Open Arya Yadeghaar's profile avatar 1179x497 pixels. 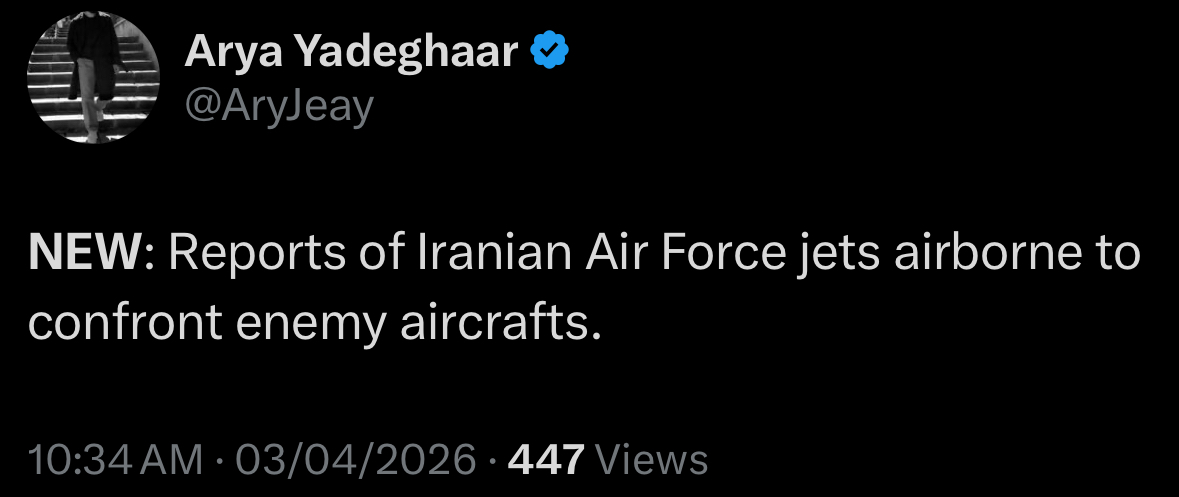(x=93, y=77)
